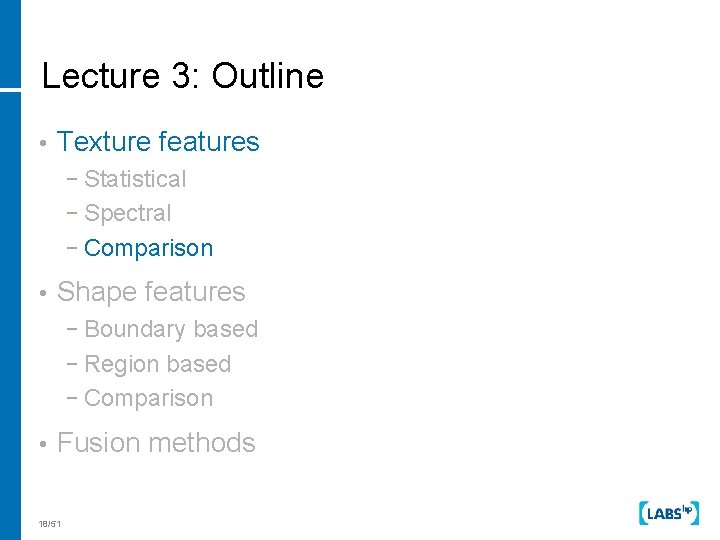The width and height of the screenshot is (720, 540).
Task: Click the "Region based" sub-item
Action: 158,365
